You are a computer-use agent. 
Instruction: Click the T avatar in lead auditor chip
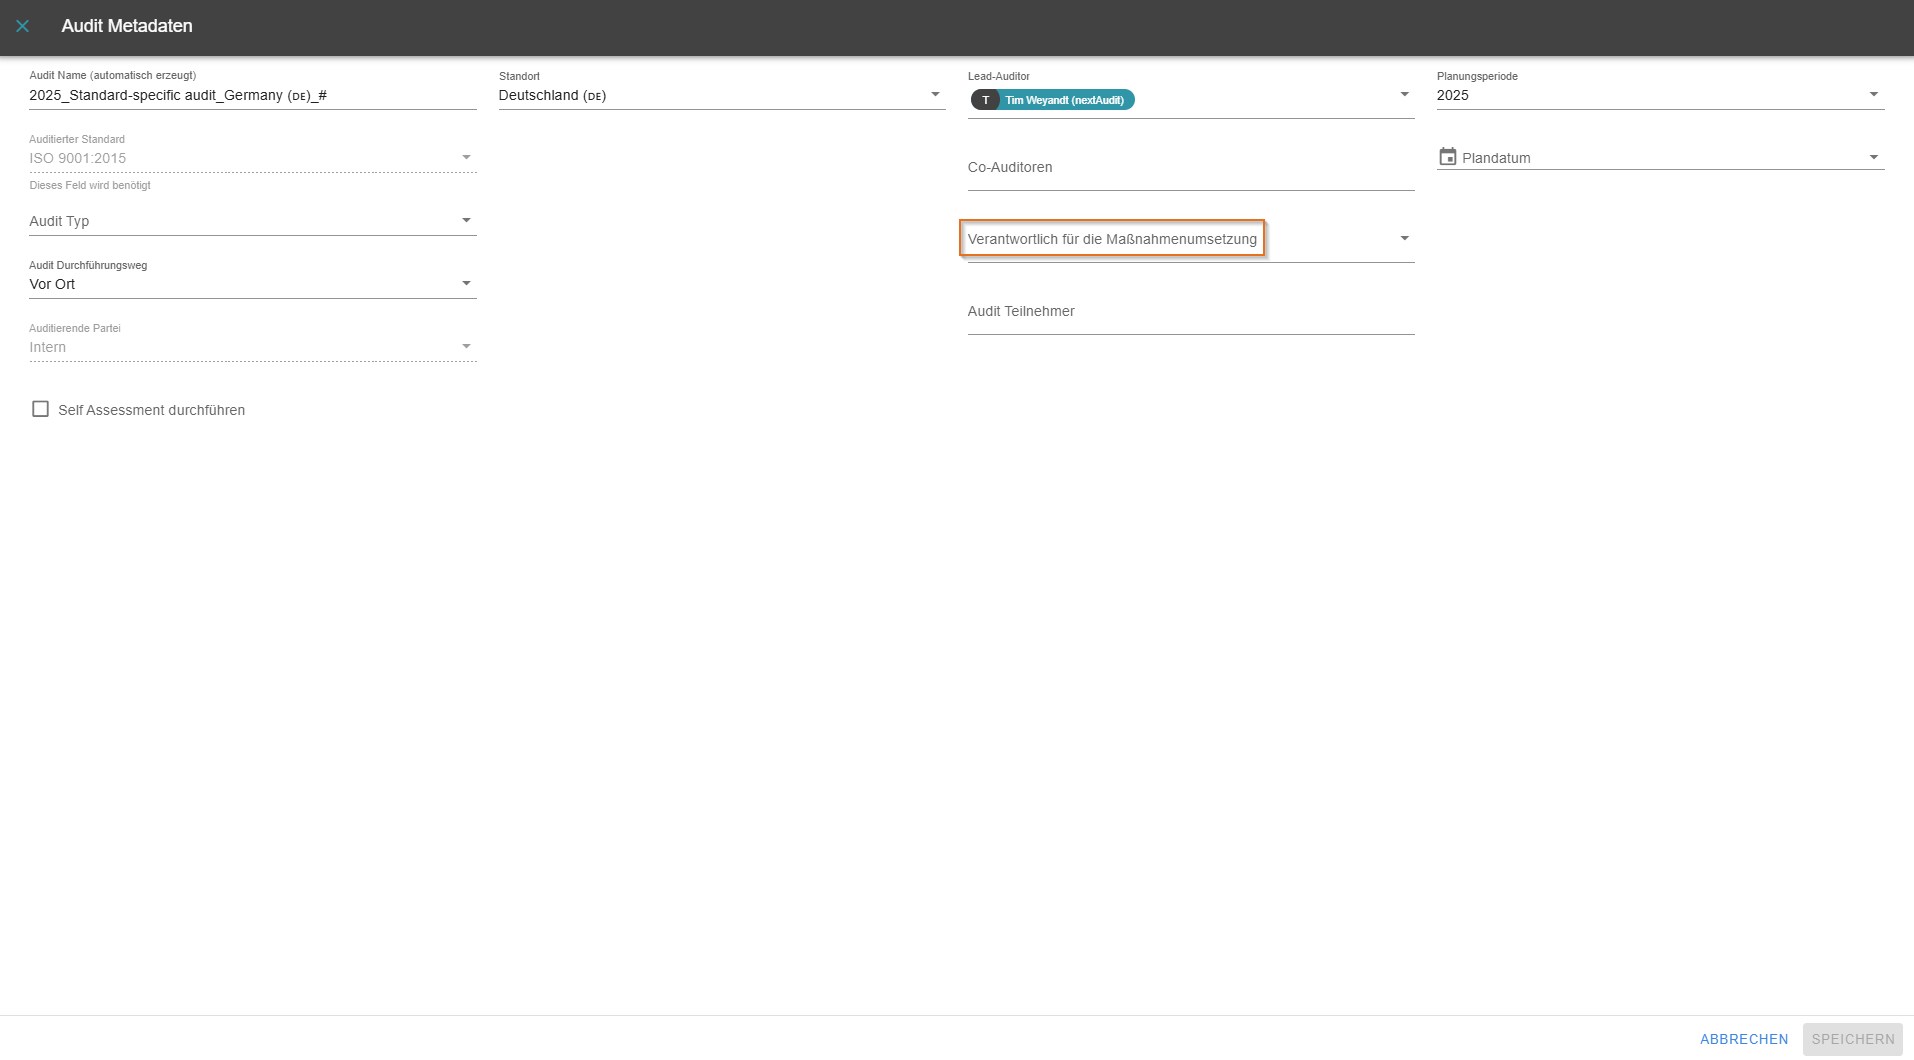click(x=985, y=100)
